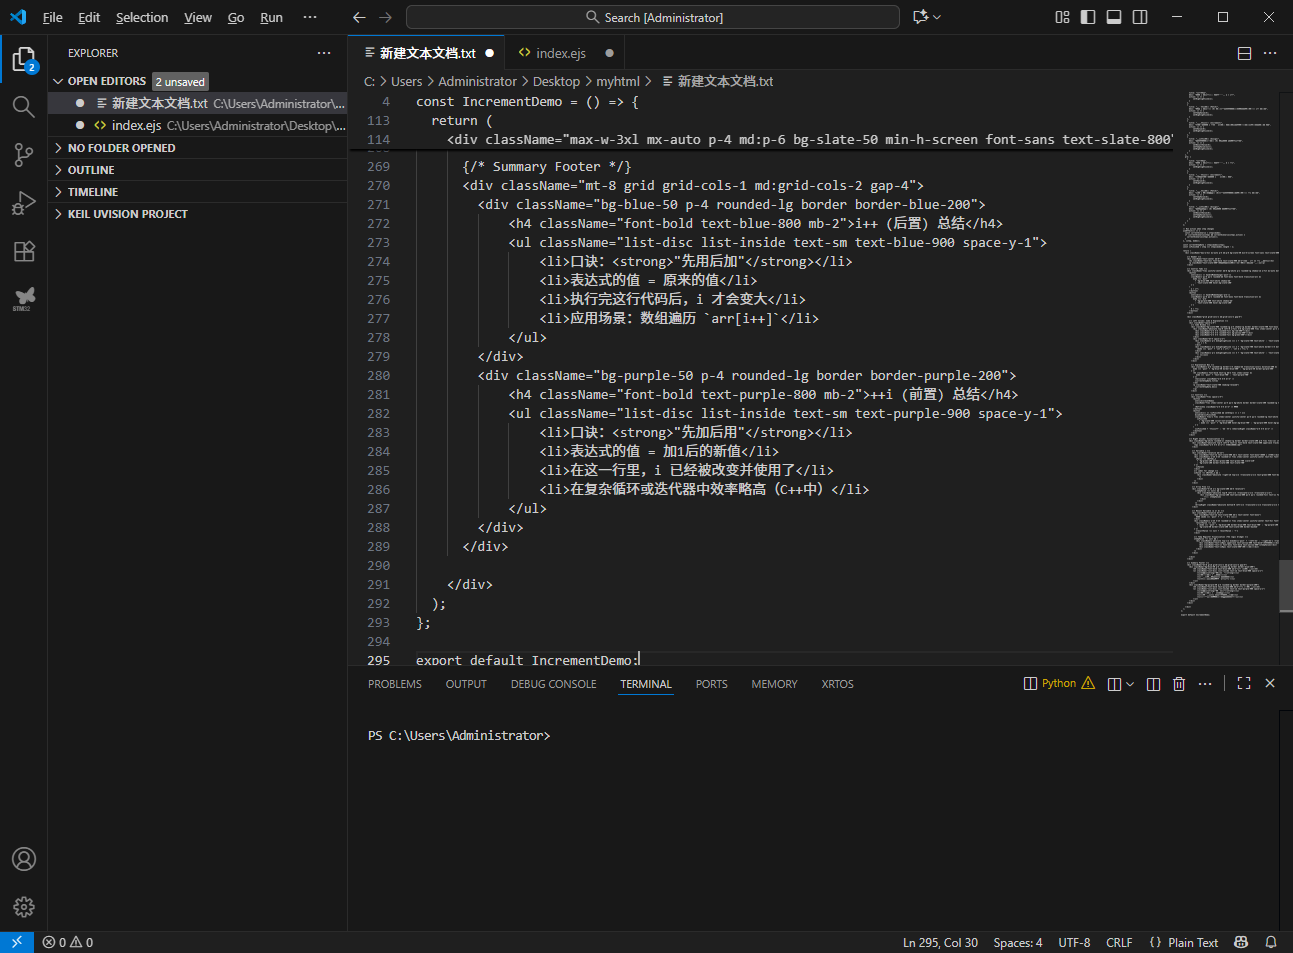Open Explorer Views and More Actions ellipsis
The width and height of the screenshot is (1293, 953).
tap(324, 53)
